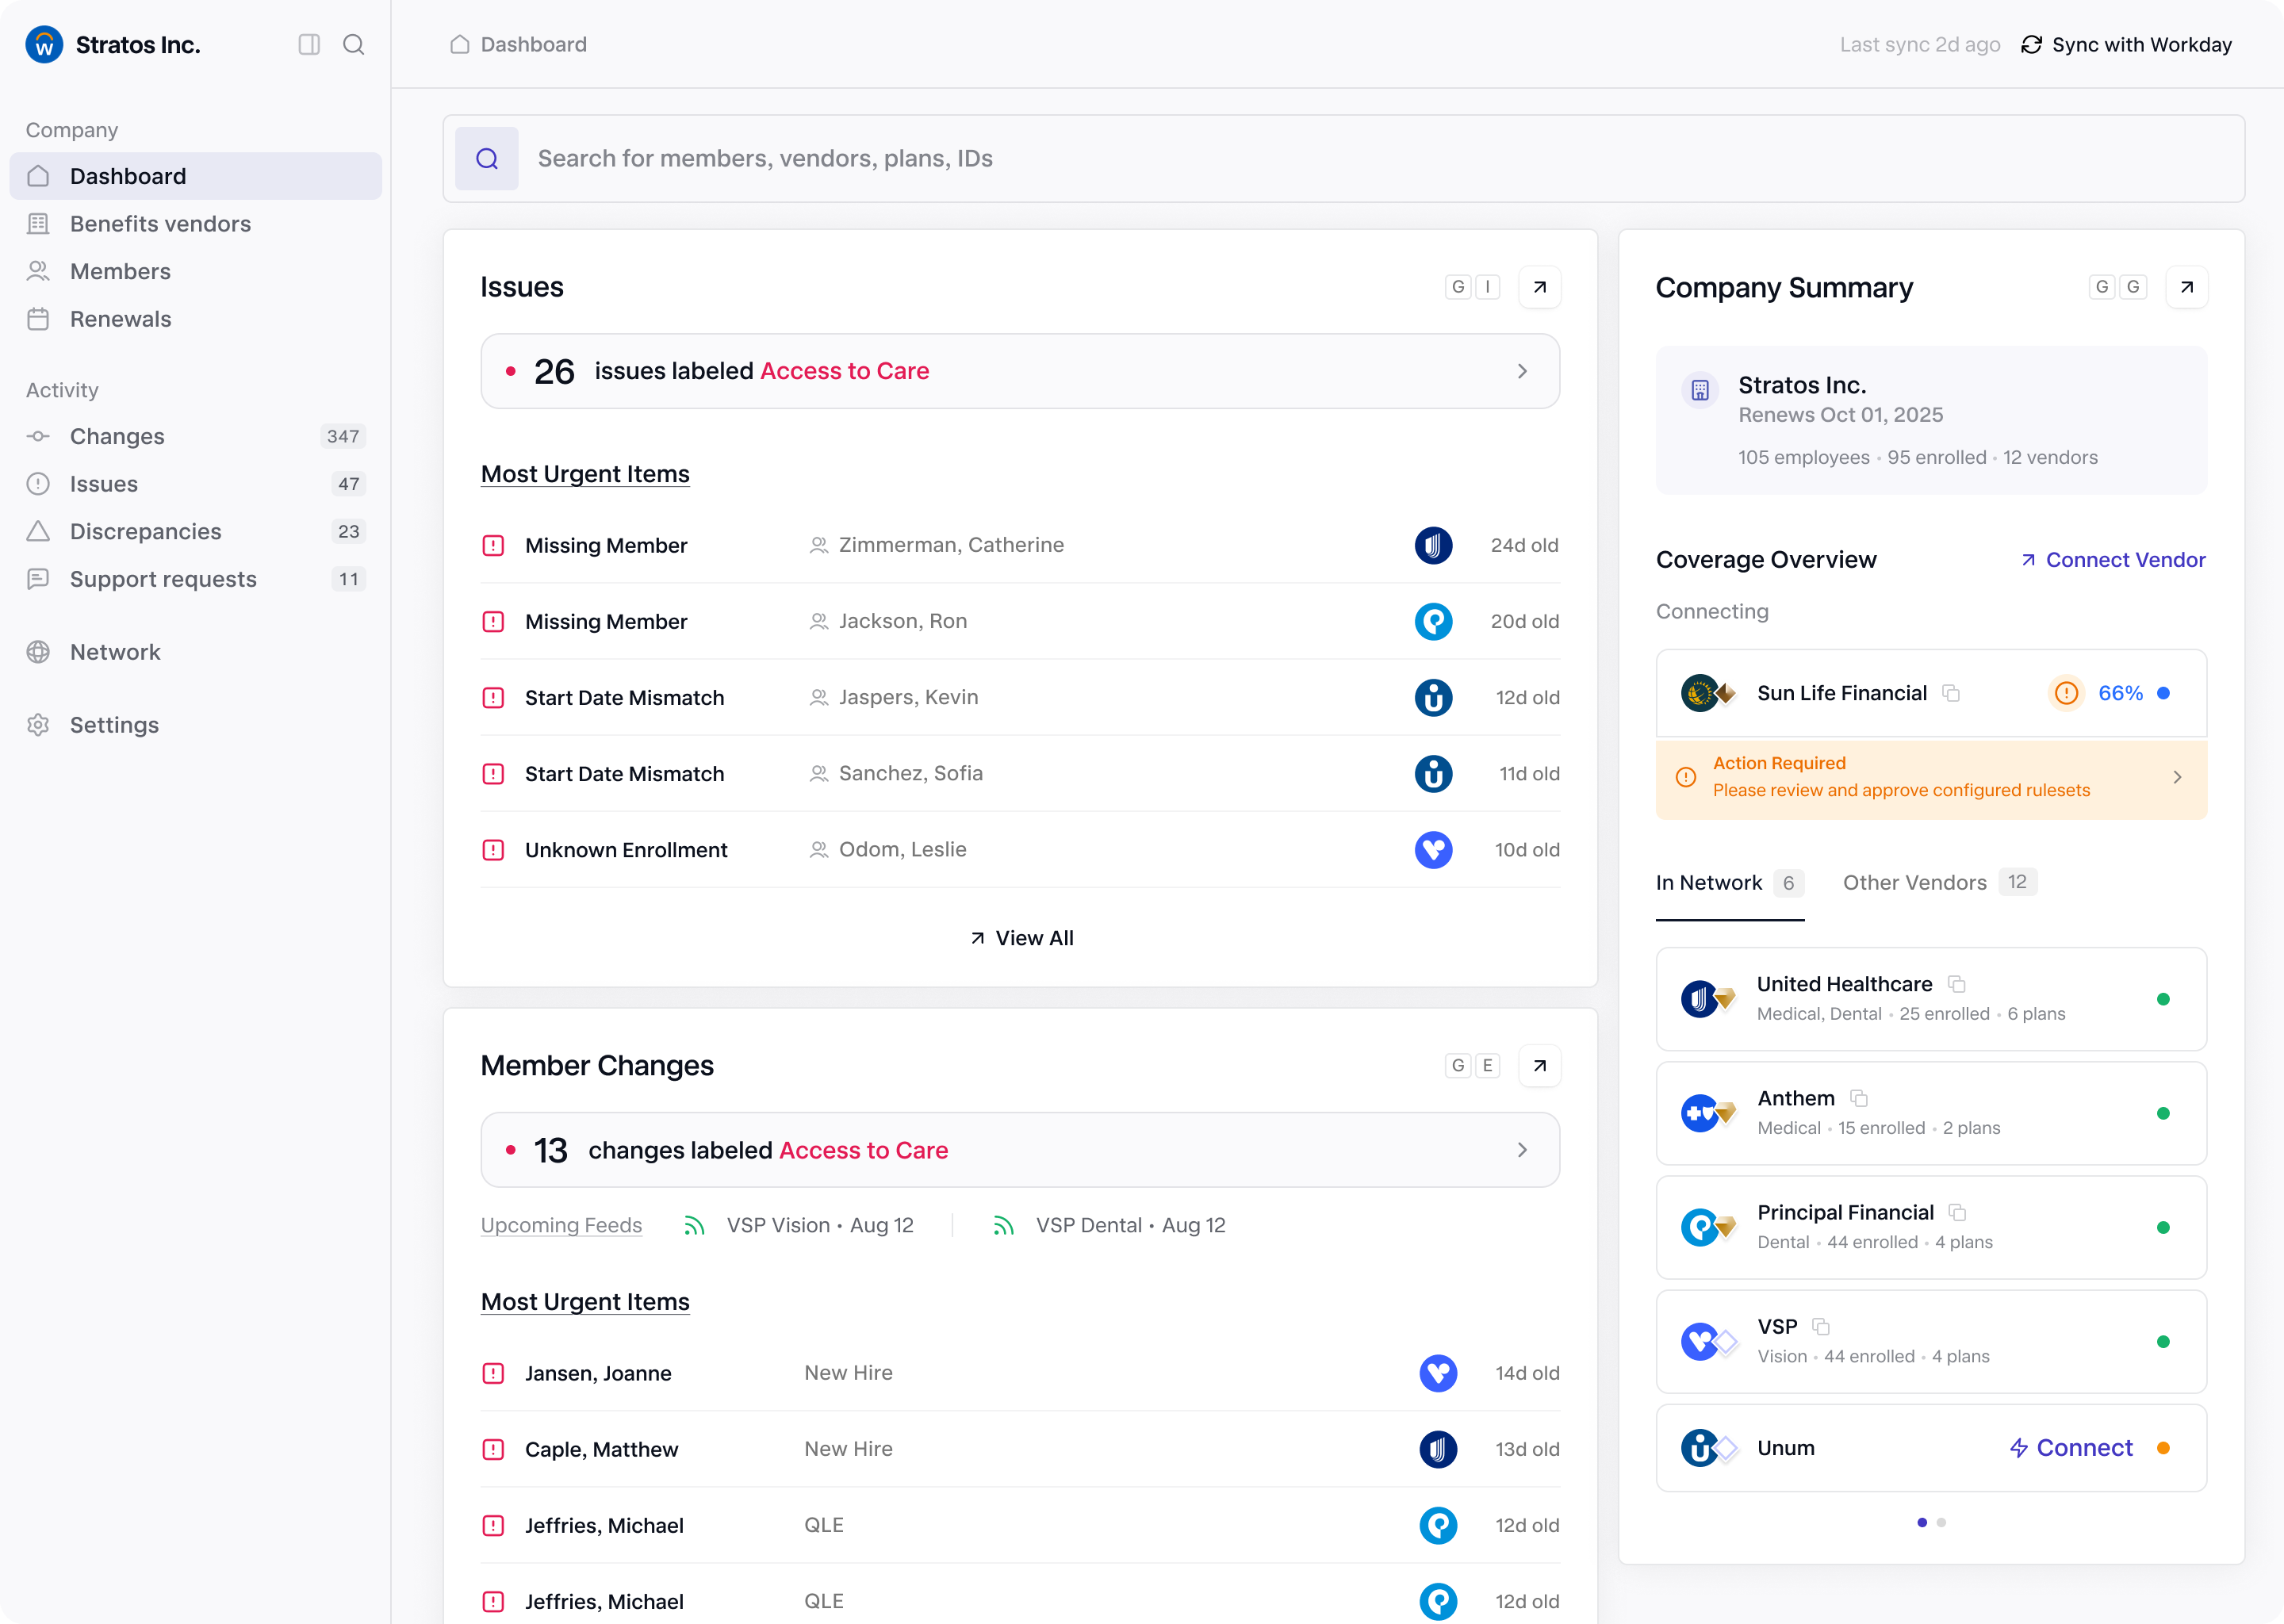Screen dimensions: 2284x1624
Task: Expand the Action Required rulesets banner
Action: tap(2177, 777)
